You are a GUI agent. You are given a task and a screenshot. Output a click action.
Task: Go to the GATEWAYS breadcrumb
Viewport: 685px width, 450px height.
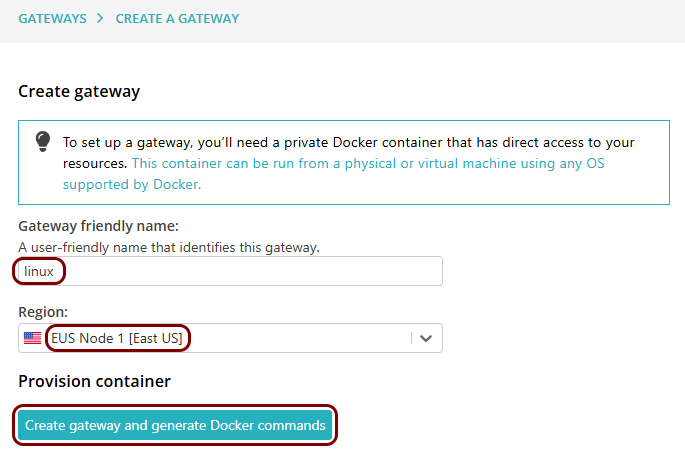pos(52,19)
